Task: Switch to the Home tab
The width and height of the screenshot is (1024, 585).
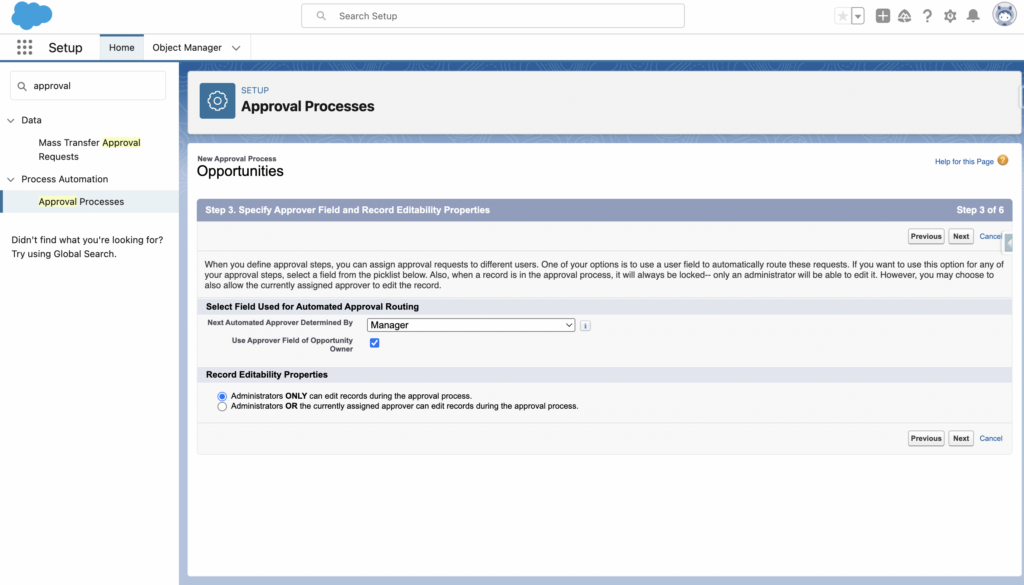Action: point(121,48)
